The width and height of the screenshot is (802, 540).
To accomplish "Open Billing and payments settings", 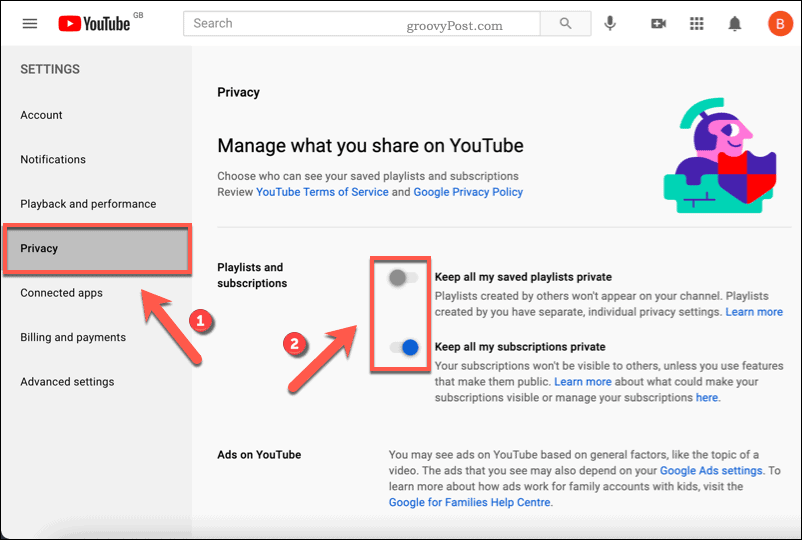I will point(73,338).
